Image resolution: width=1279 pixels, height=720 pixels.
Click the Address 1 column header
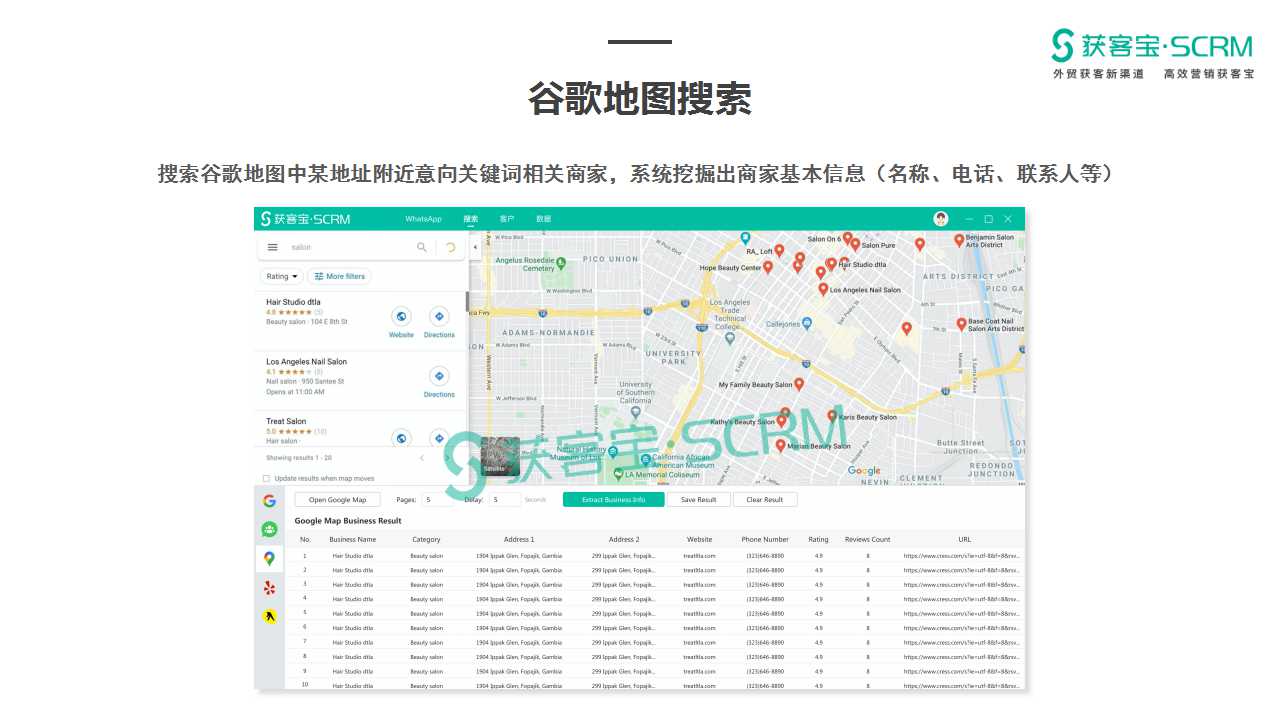[519, 540]
